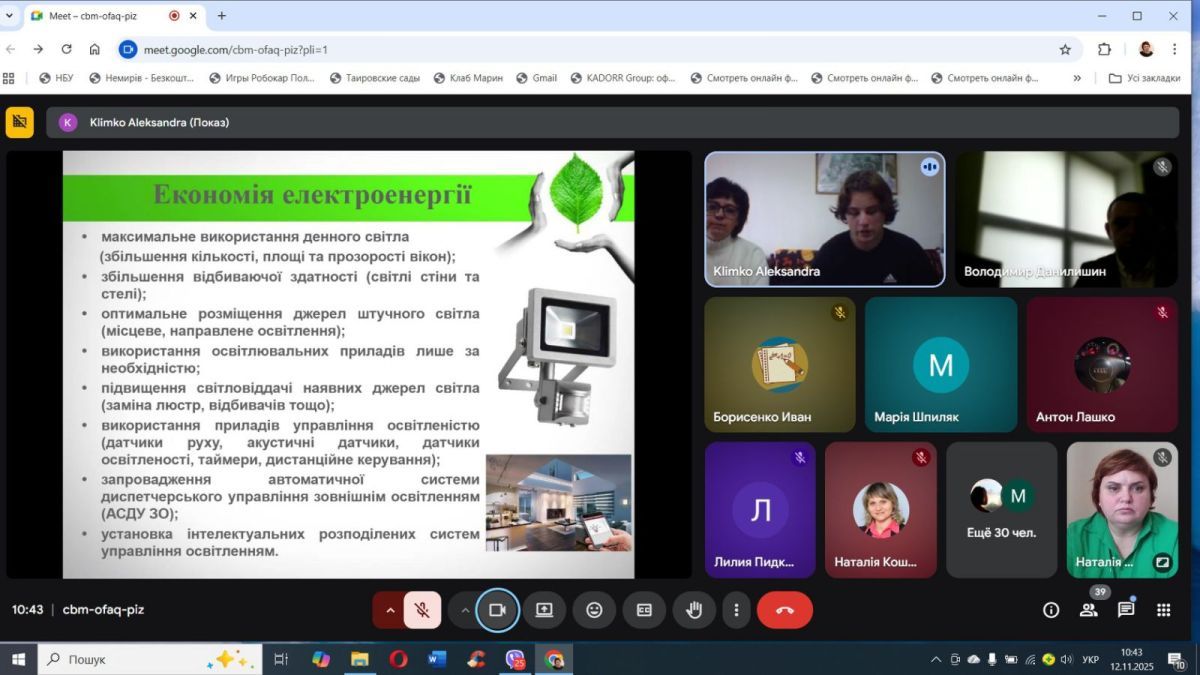
Task: Expand video settings arrow beside camera
Action: pos(464,610)
